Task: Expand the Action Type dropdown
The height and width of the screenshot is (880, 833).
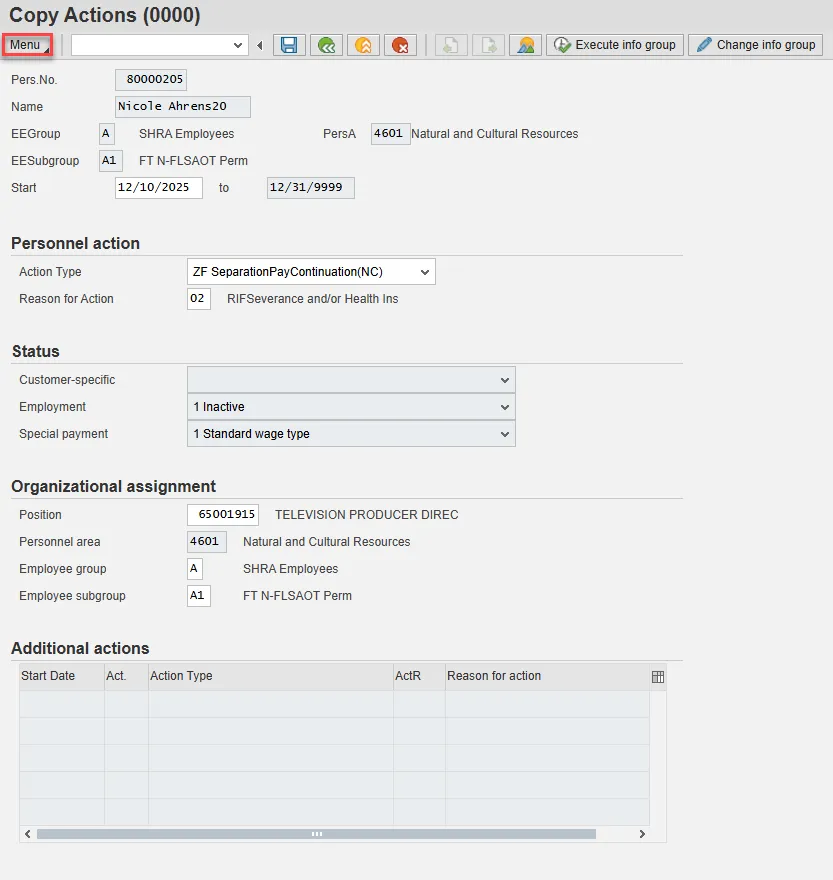Action: click(x=426, y=272)
